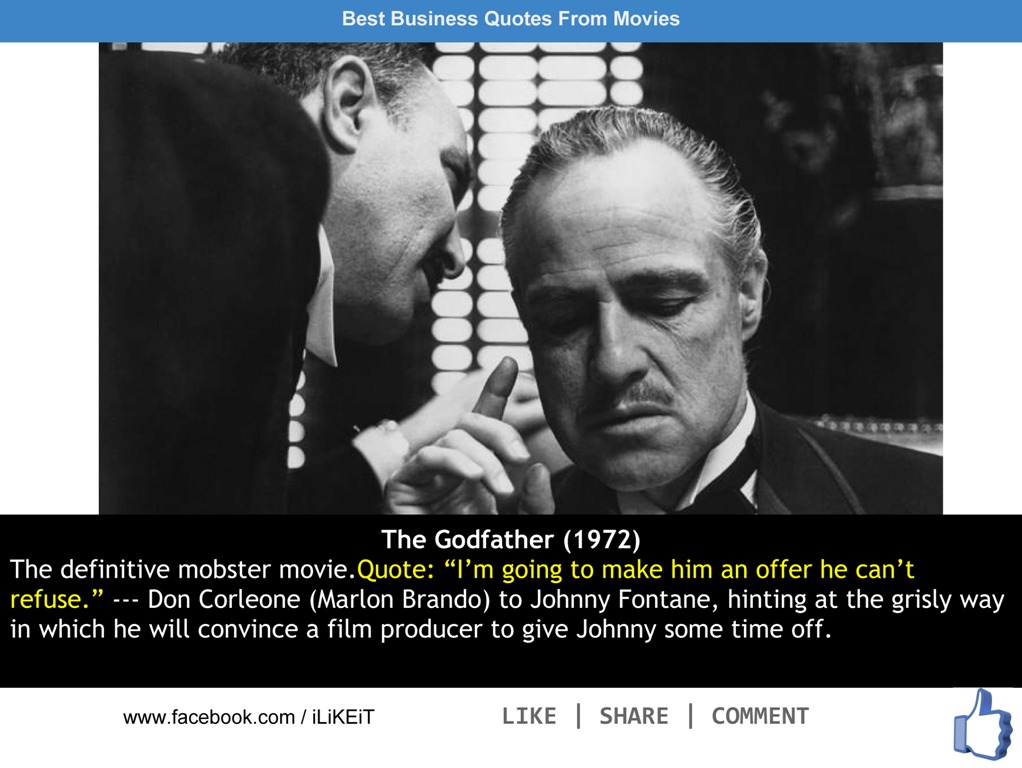Image resolution: width=1022 pixels, height=768 pixels.
Task: Click the SHARE label
Action: pos(634,716)
